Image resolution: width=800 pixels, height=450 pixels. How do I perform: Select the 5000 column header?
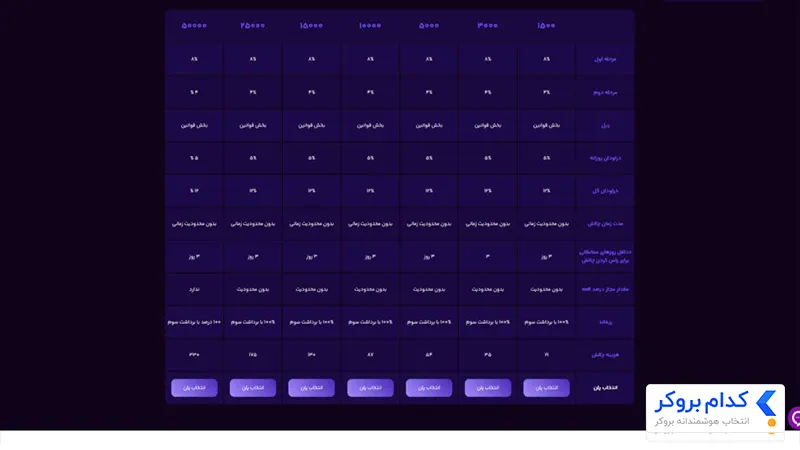[429, 26]
